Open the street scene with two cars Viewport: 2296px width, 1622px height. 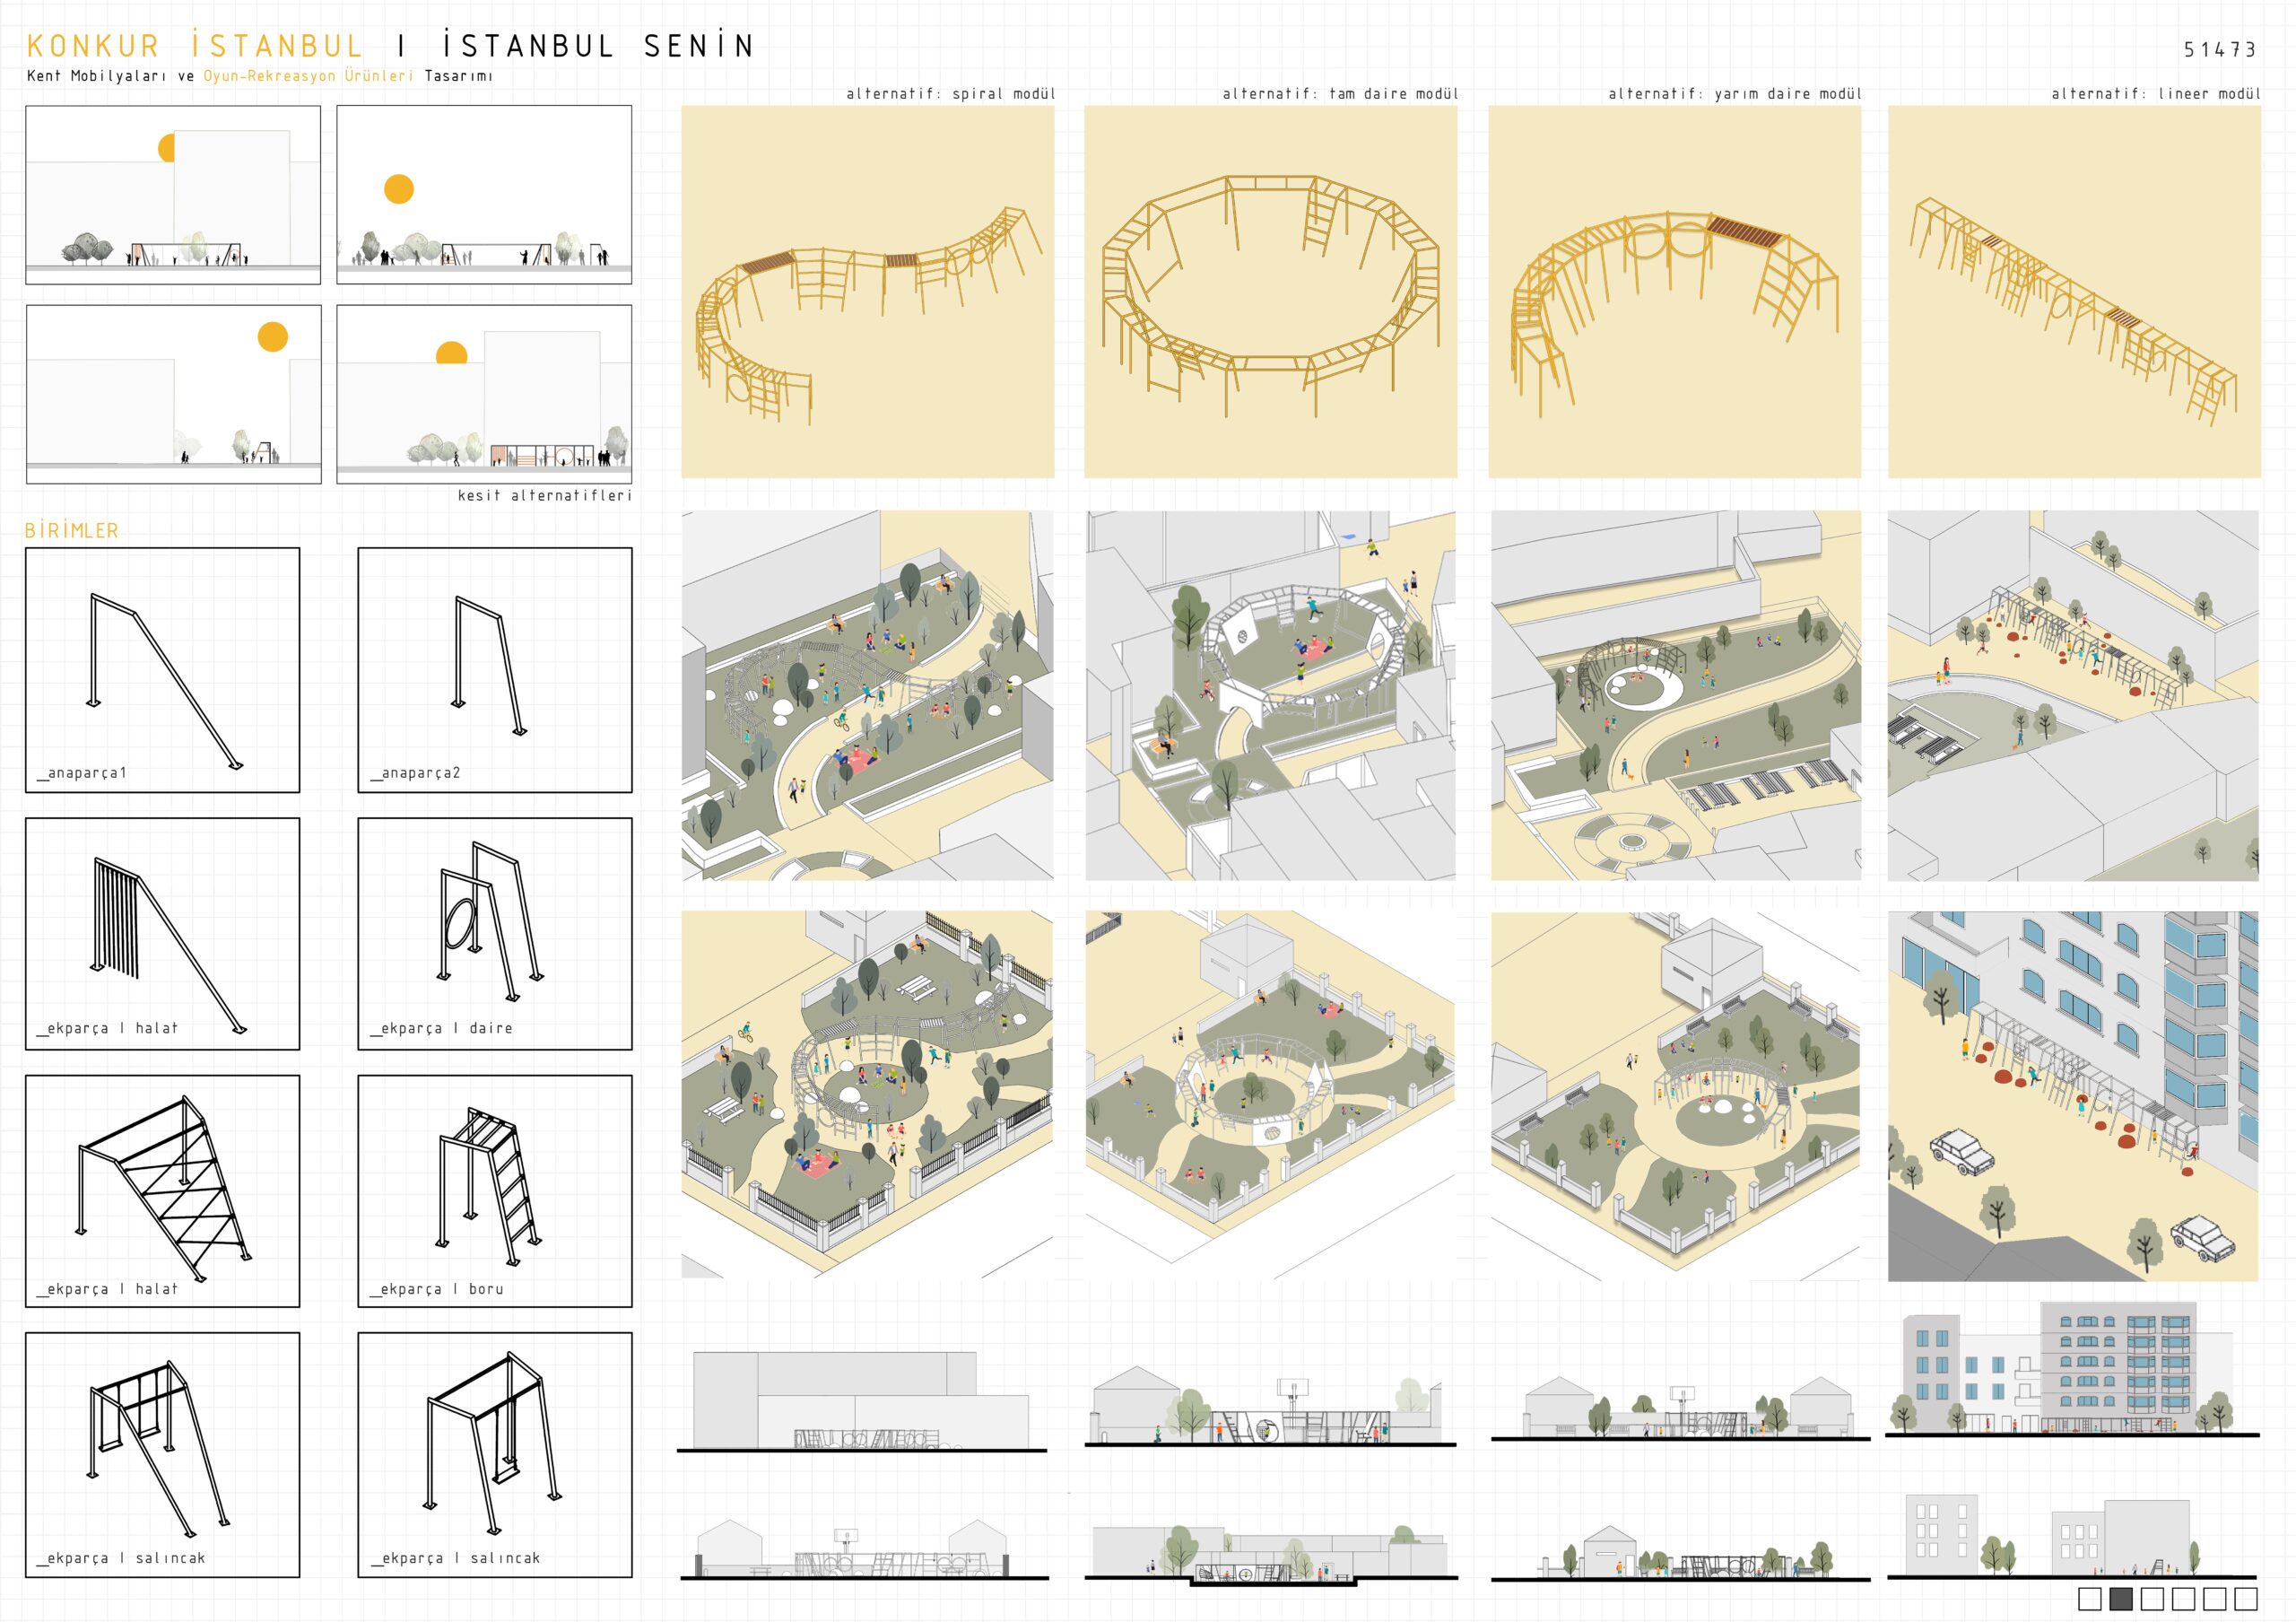(2072, 1095)
